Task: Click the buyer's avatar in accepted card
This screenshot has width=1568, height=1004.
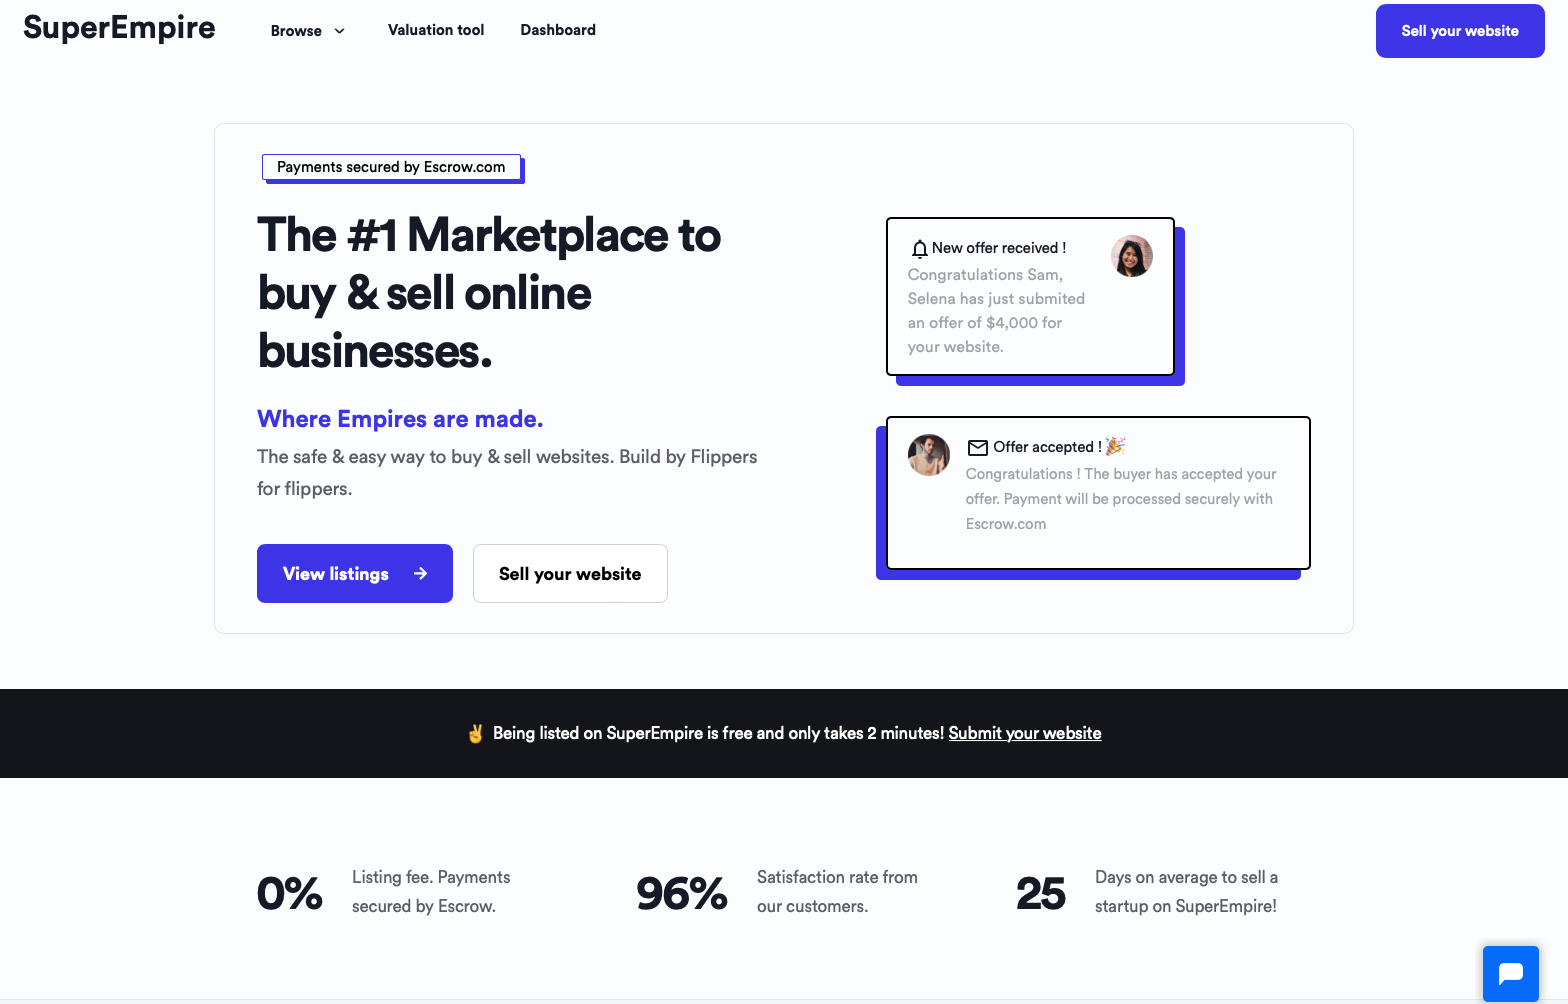Action: click(x=928, y=455)
